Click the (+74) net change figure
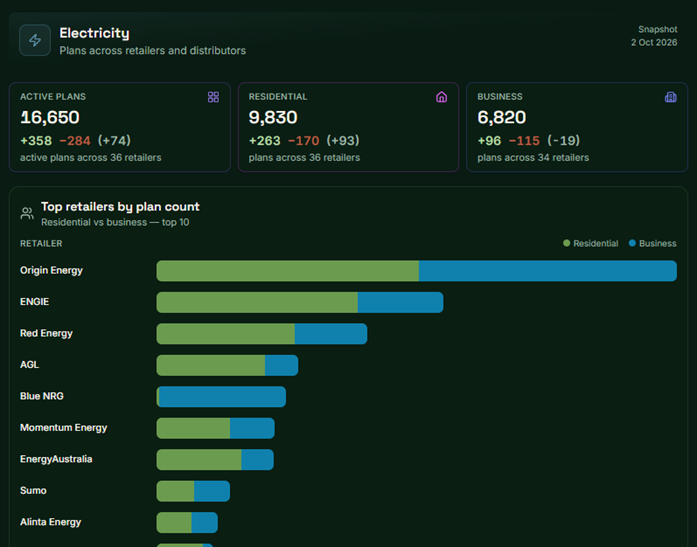 [114, 141]
